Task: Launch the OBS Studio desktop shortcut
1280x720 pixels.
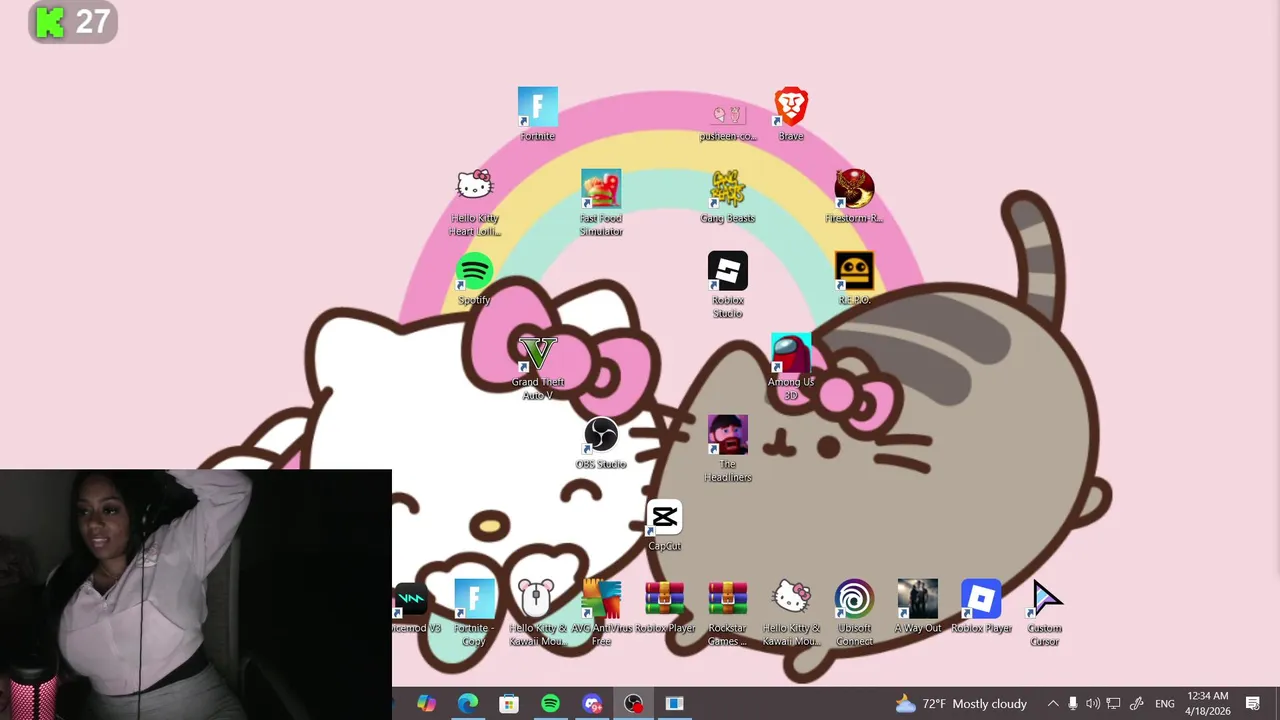Action: pyautogui.click(x=600, y=442)
